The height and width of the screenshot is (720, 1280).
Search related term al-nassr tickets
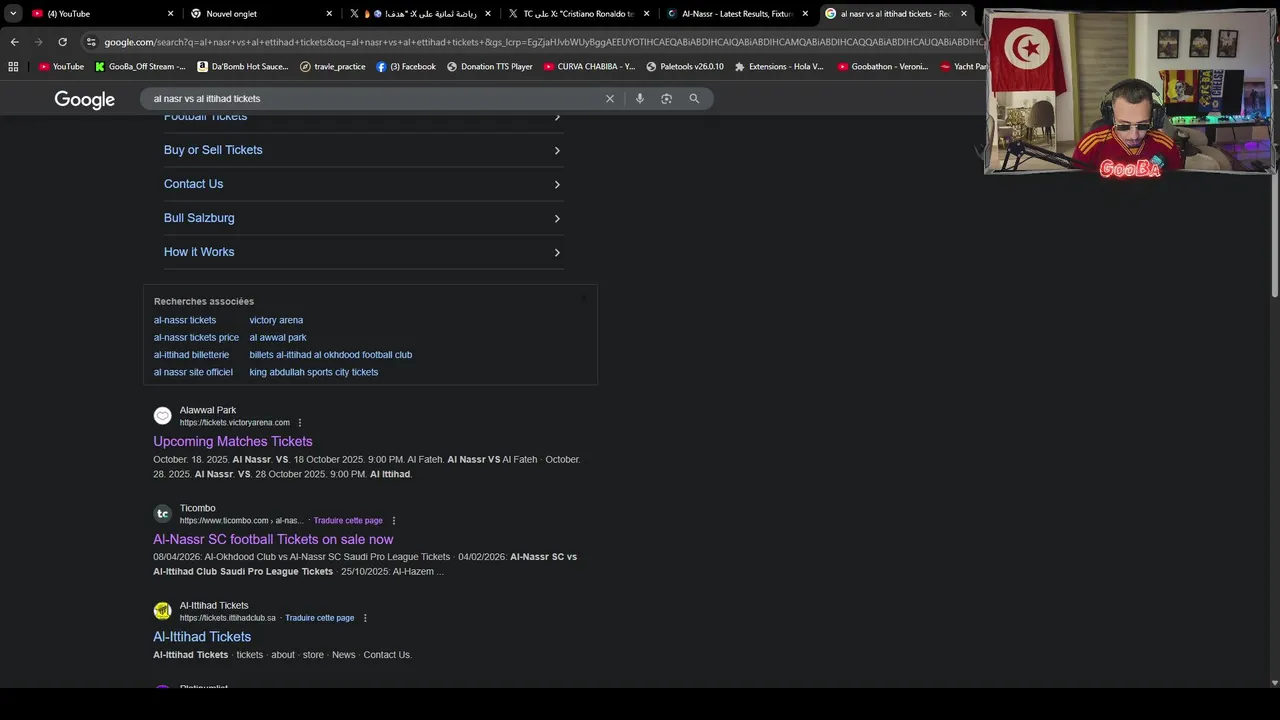(x=185, y=320)
